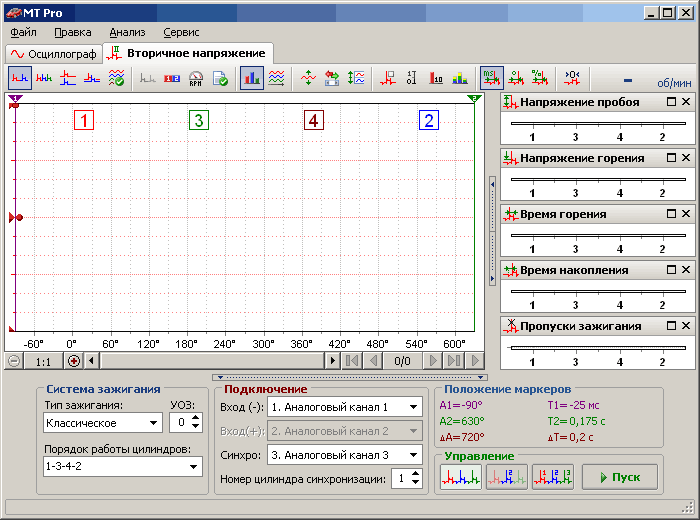Click the horizontal scrollbar track below graph
Viewport: 700px width, 520px height.
(210, 360)
